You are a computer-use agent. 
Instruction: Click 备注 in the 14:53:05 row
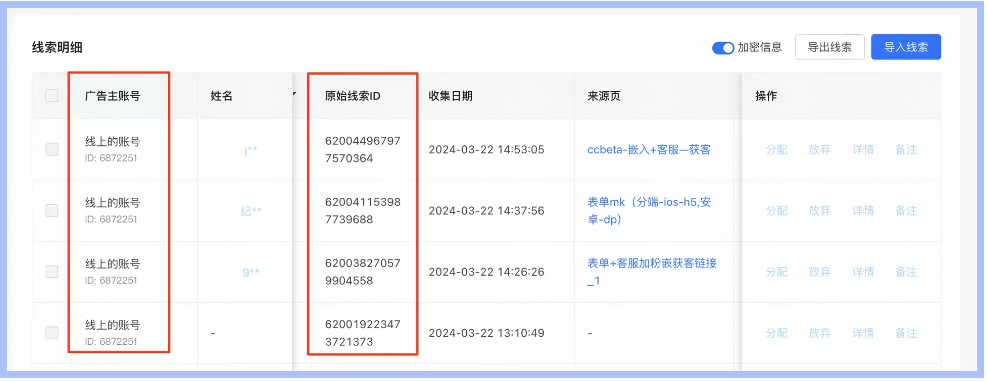coord(906,150)
